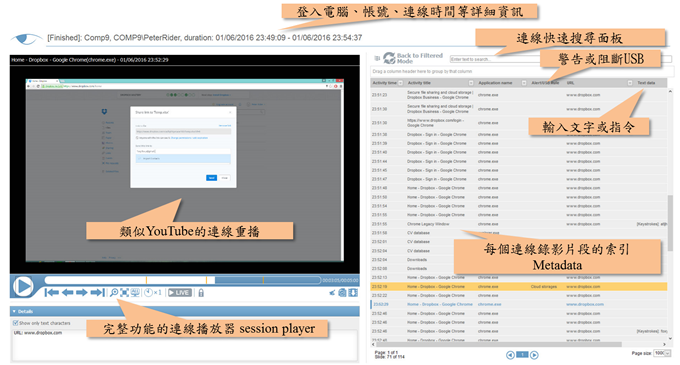Toggle Show only text characters checkbox
Screen dimensions: 680x365
tap(16, 323)
